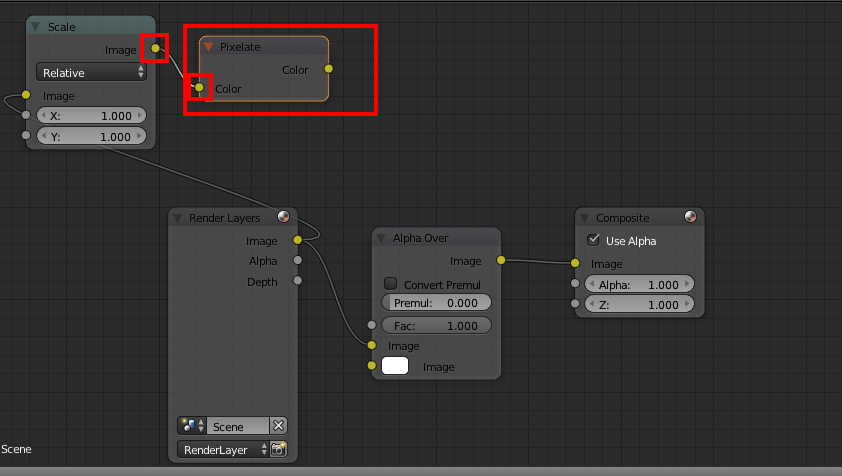Collapse the Pixelate node with its triangle
The image size is (842, 476).
(208, 47)
